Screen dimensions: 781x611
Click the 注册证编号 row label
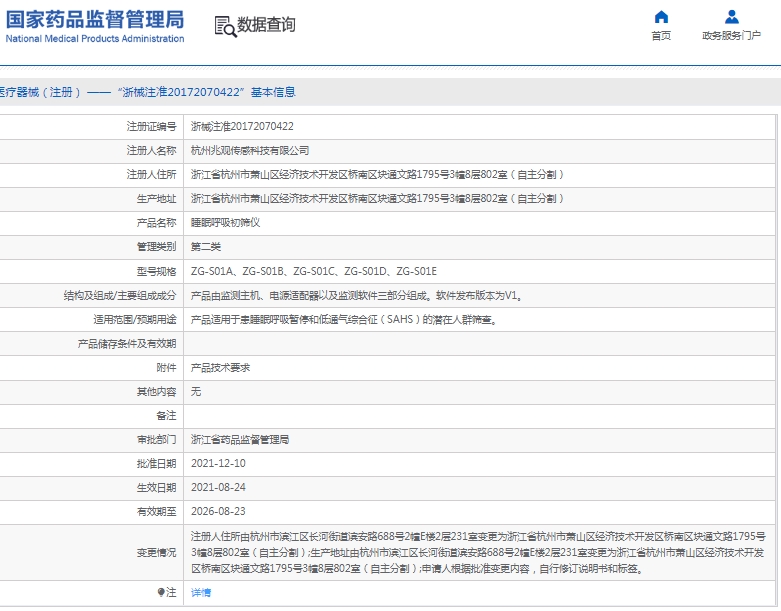pyautogui.click(x=151, y=126)
